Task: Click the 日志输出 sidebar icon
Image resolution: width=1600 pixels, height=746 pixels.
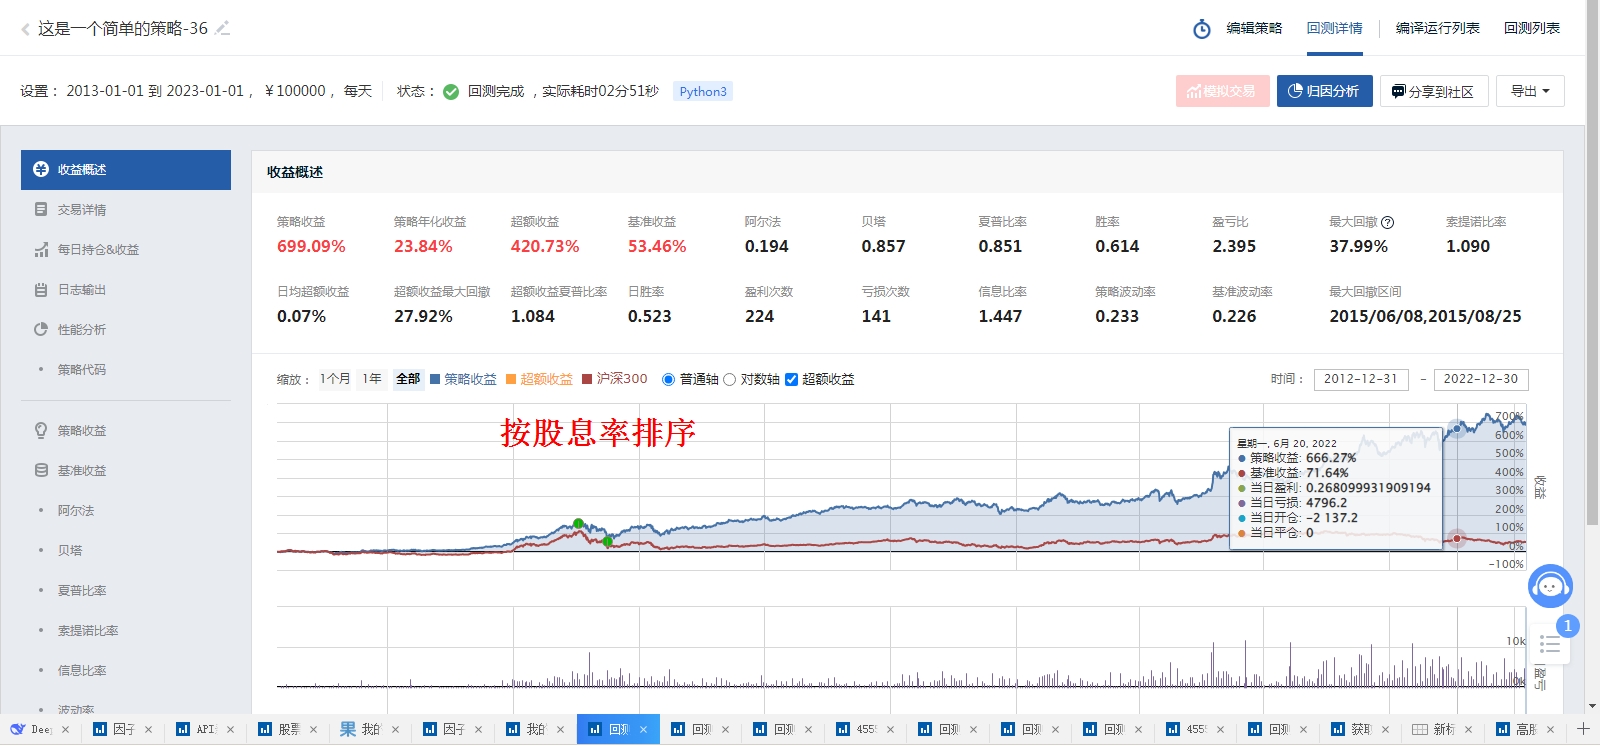Action: [x=41, y=290]
